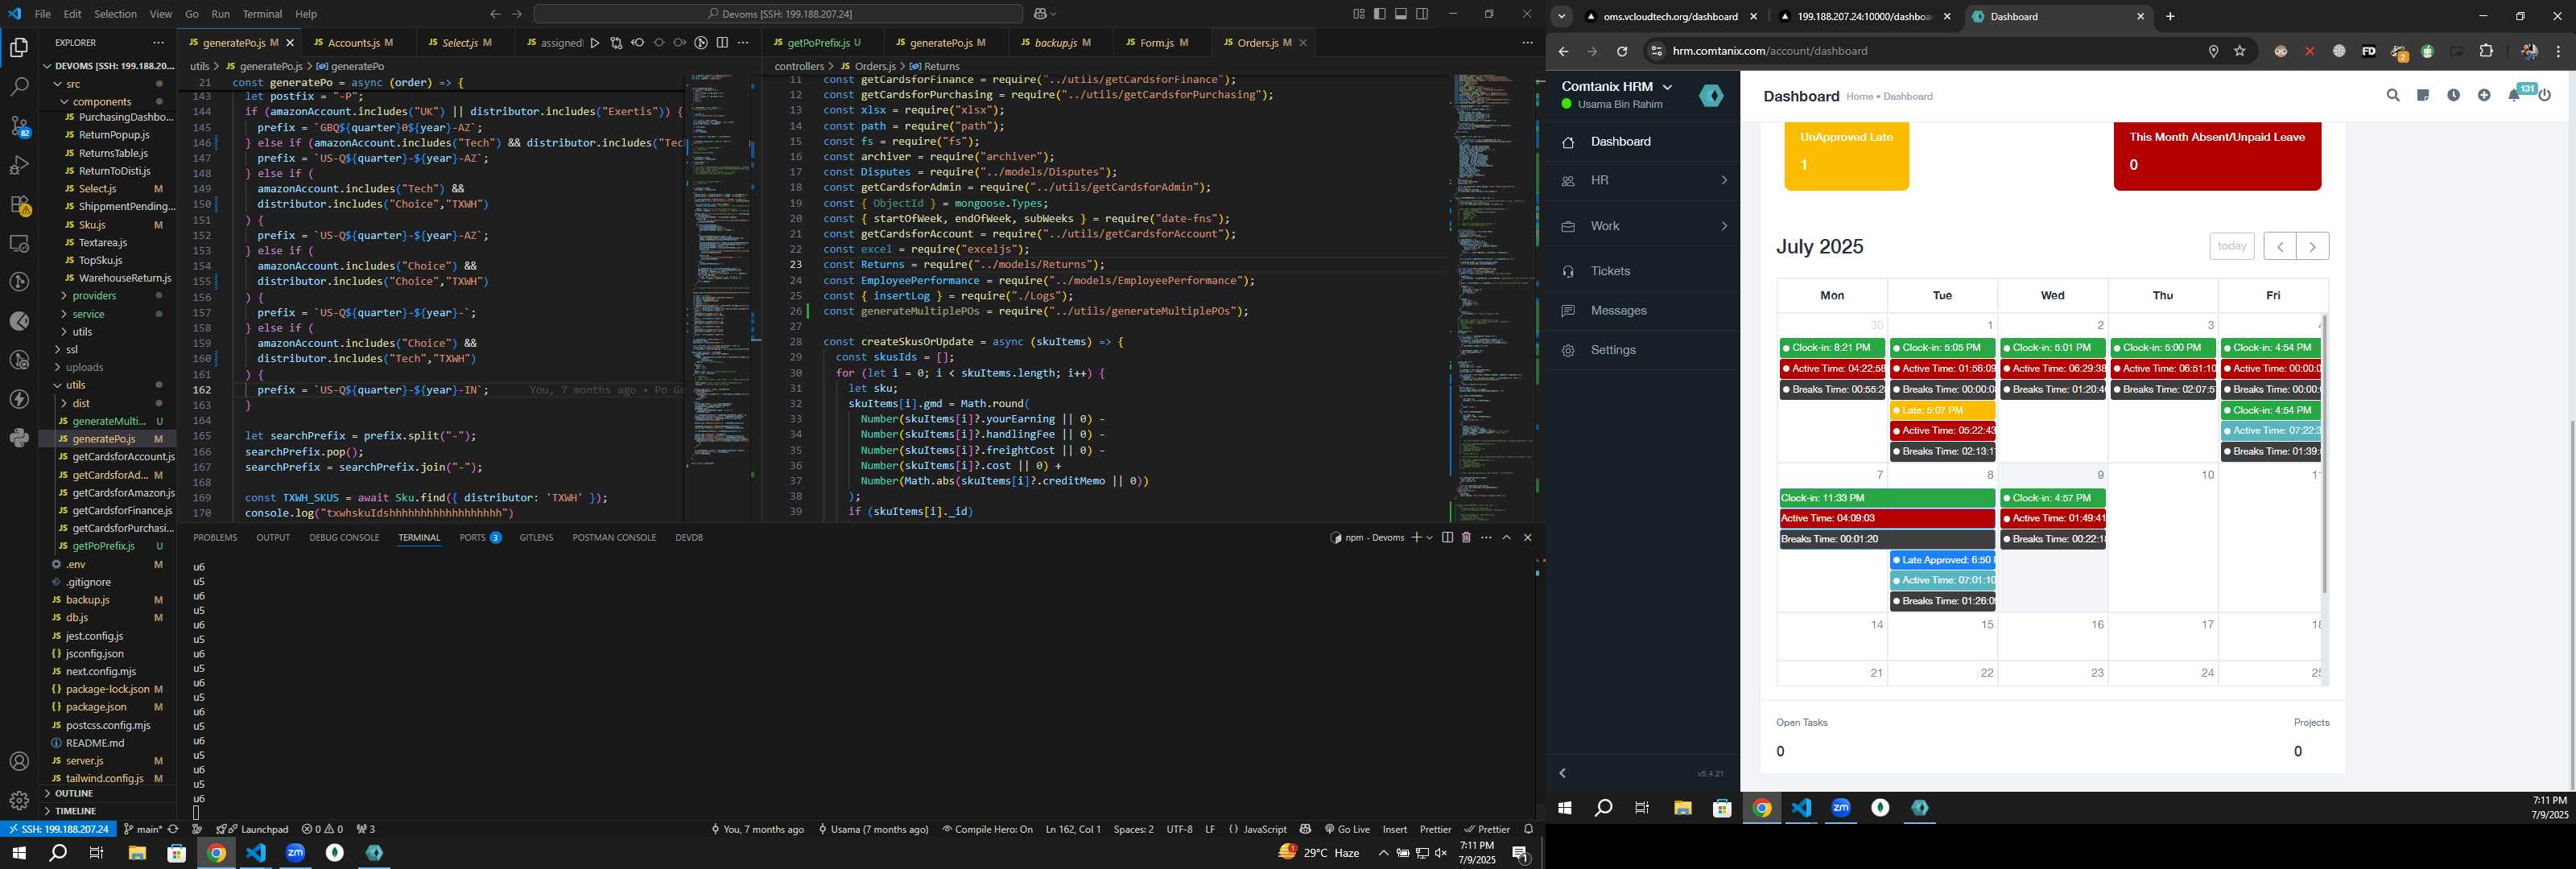
Task: Click the HRM power logout icon
Action: tap(2545, 96)
